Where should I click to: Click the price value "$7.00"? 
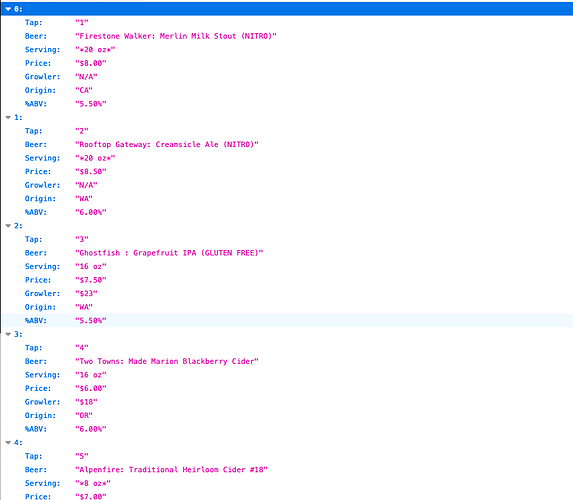click(91, 496)
